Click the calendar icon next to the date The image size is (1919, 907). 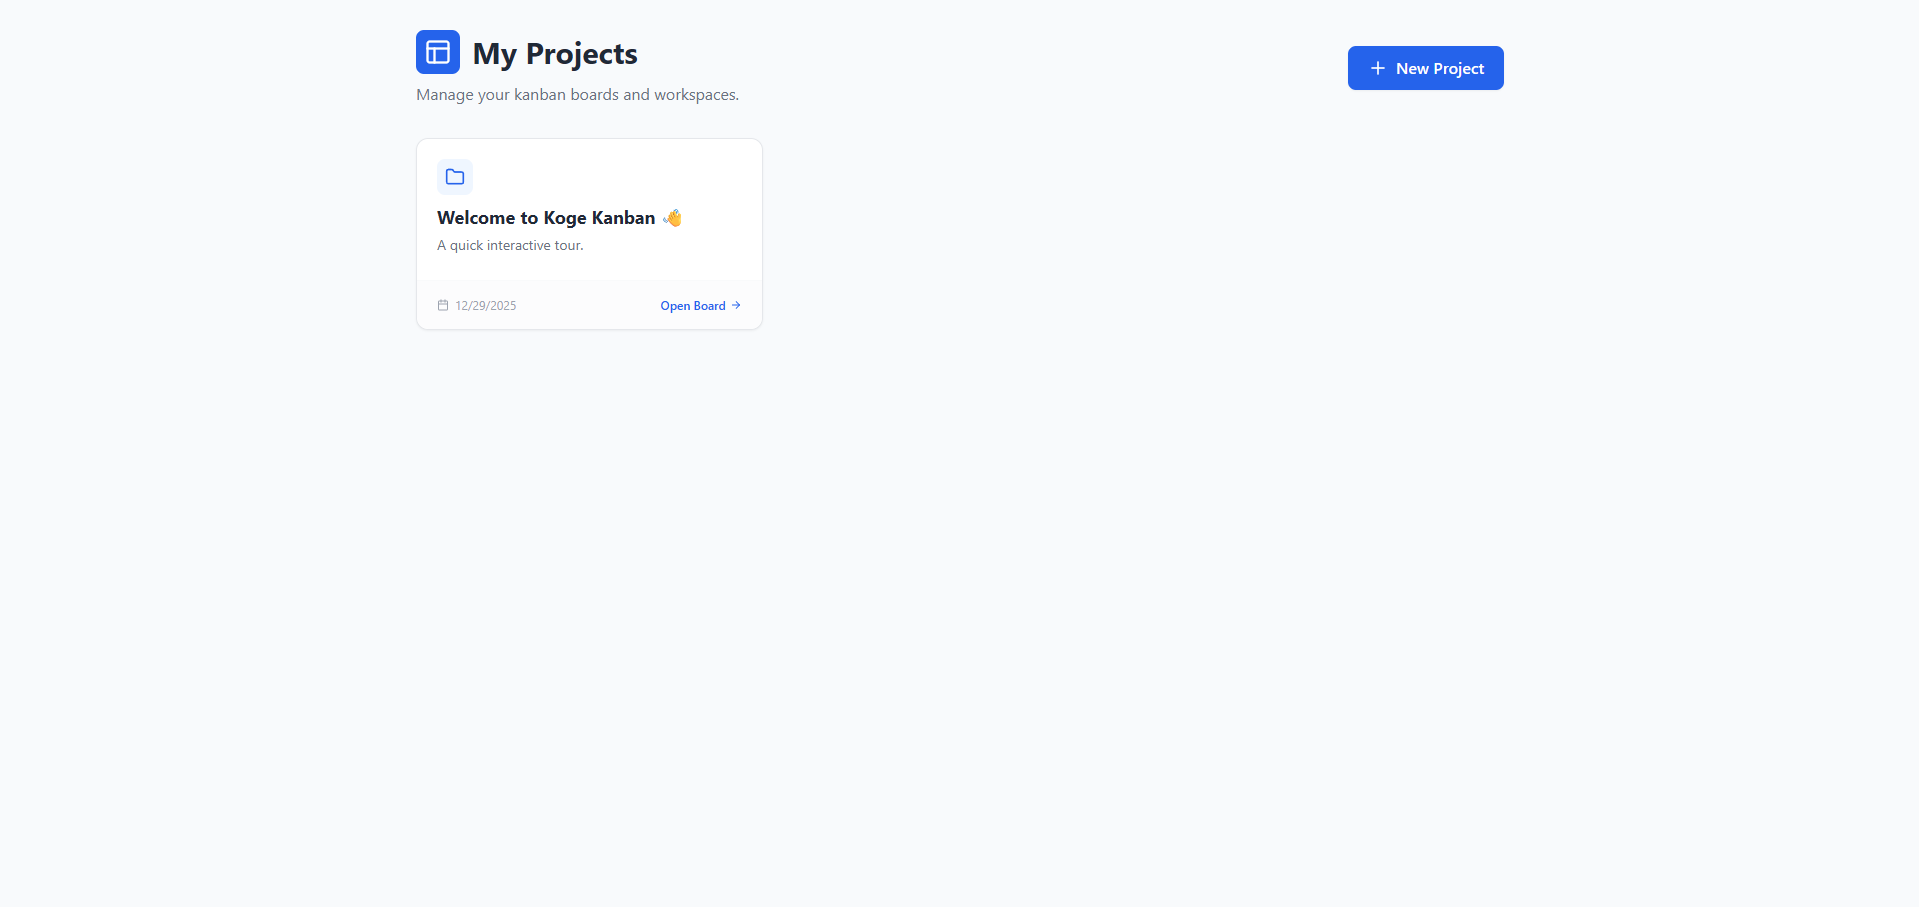point(443,305)
